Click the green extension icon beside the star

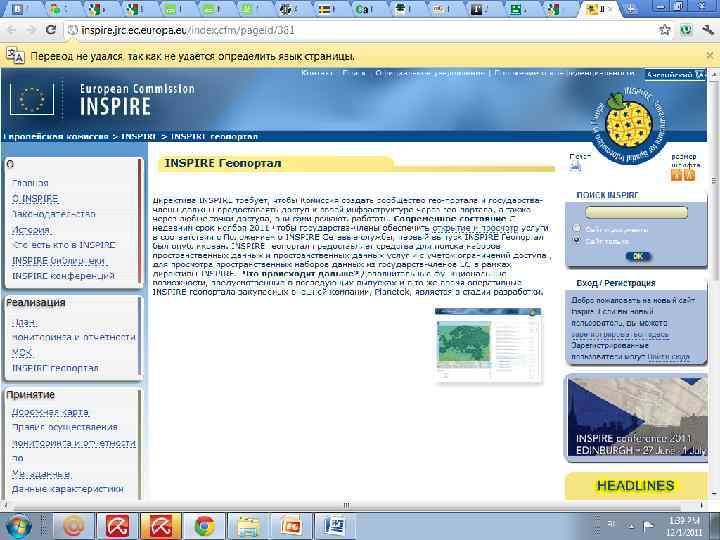pyautogui.click(x=686, y=30)
